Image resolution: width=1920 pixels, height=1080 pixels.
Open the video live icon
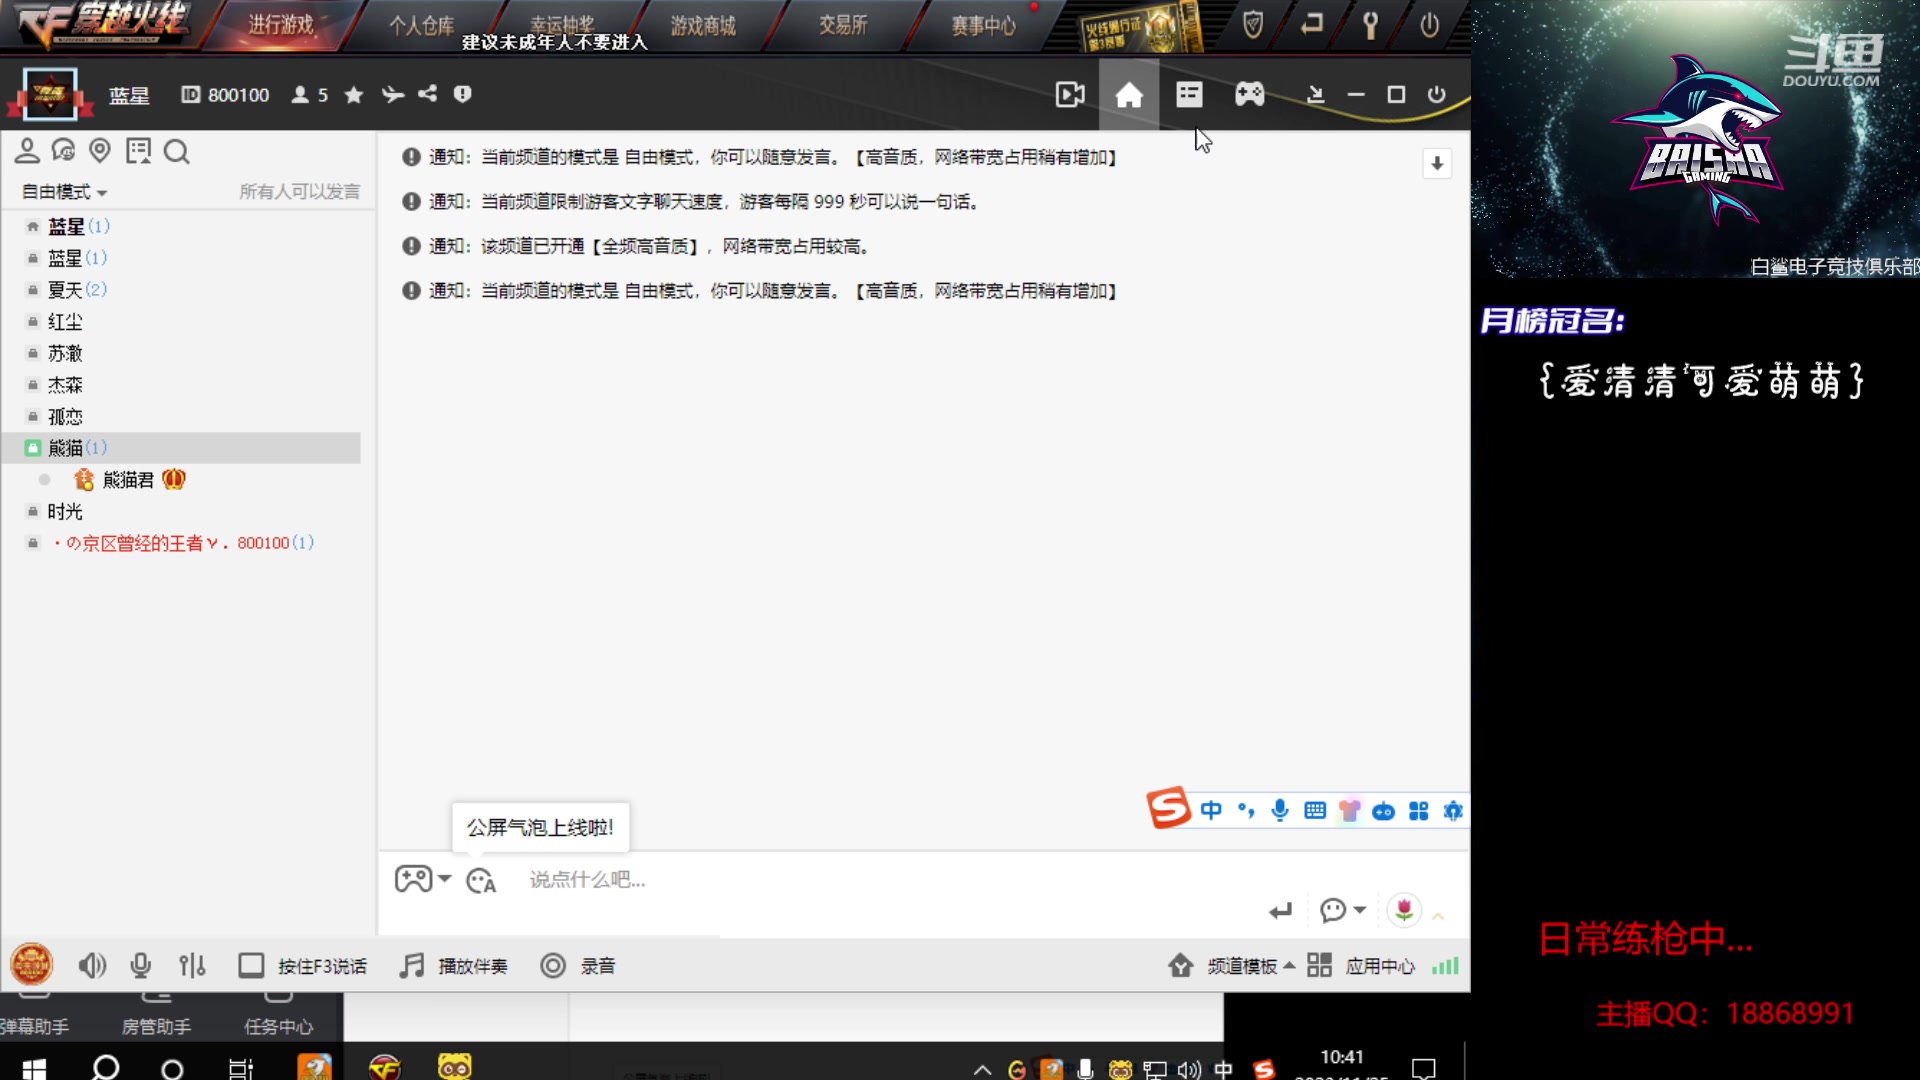pos(1070,95)
